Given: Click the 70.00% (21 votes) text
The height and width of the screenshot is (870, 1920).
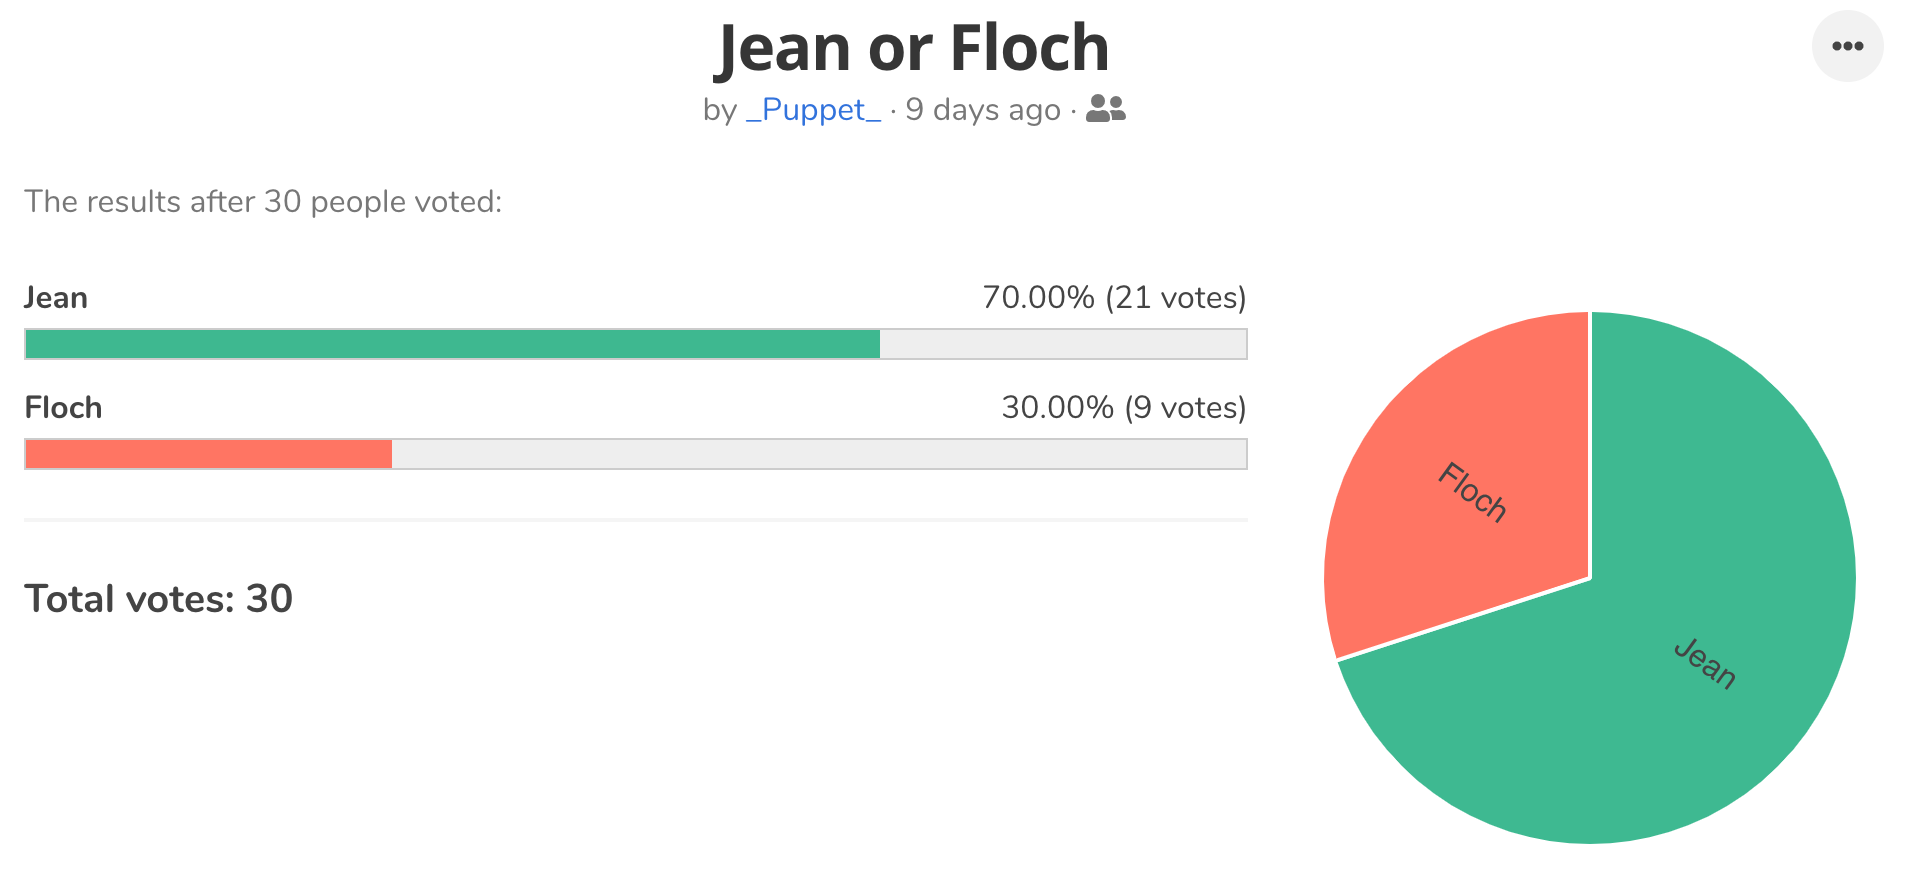Looking at the screenshot, I should (x=1114, y=298).
